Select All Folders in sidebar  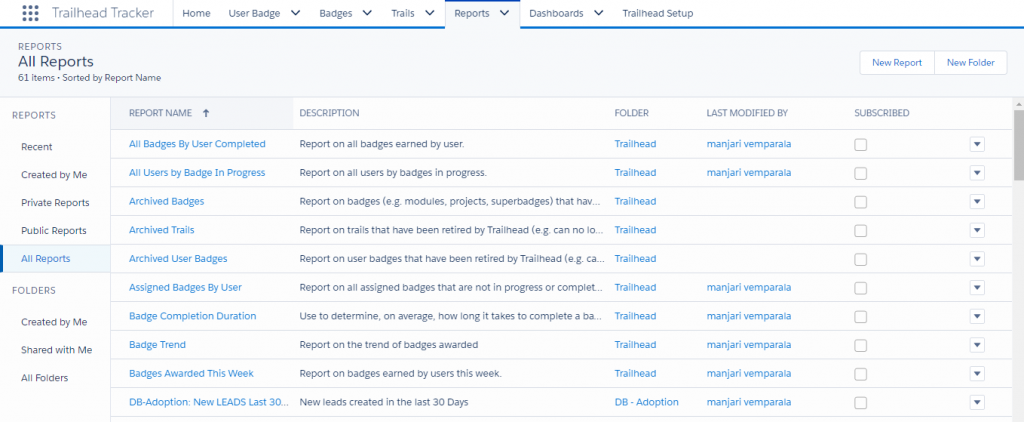tap(44, 378)
